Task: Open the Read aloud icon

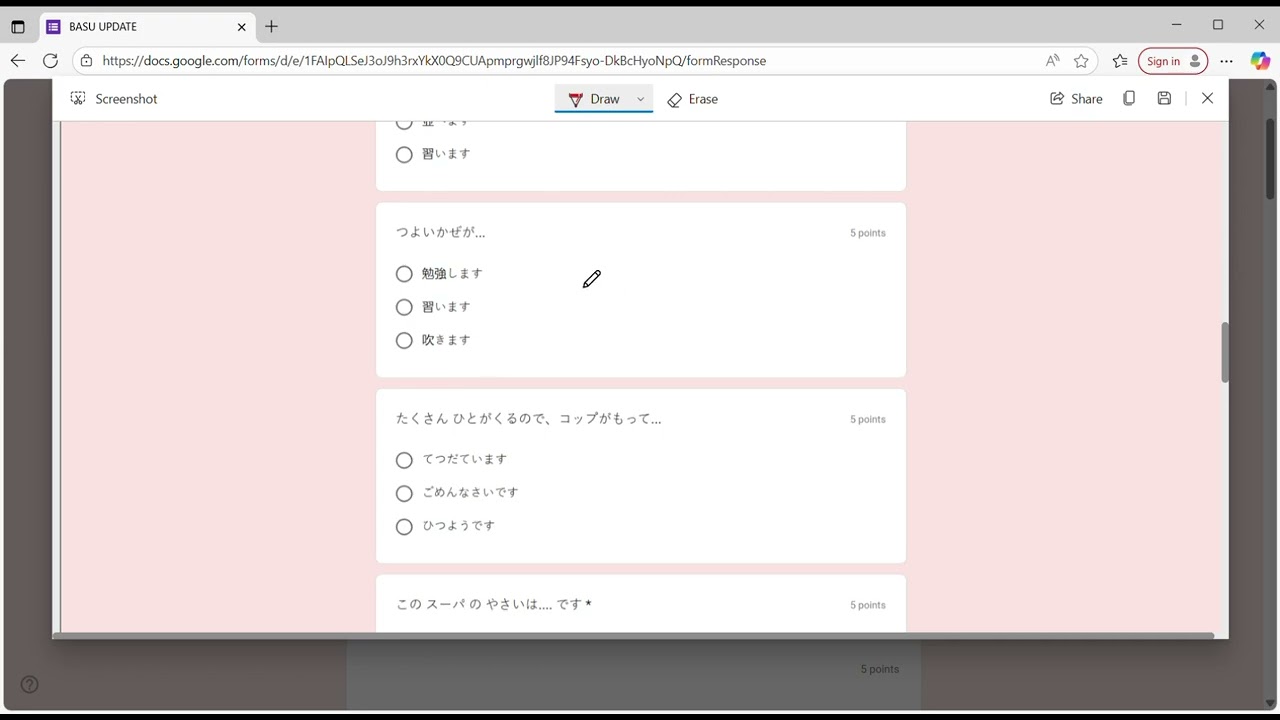Action: [x=1052, y=61]
